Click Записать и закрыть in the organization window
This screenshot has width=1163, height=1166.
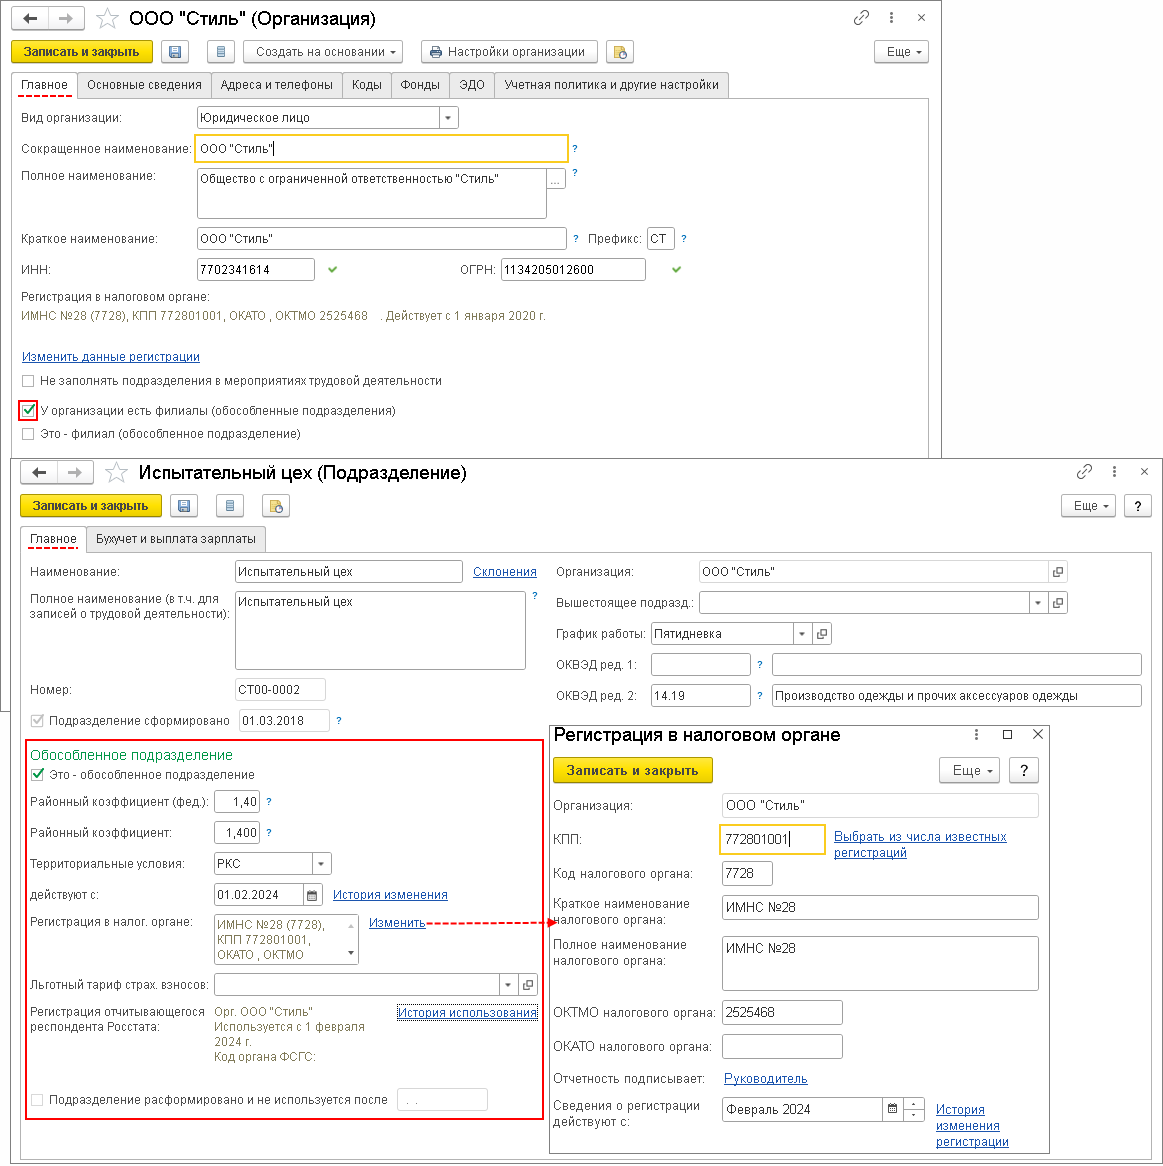(x=82, y=52)
